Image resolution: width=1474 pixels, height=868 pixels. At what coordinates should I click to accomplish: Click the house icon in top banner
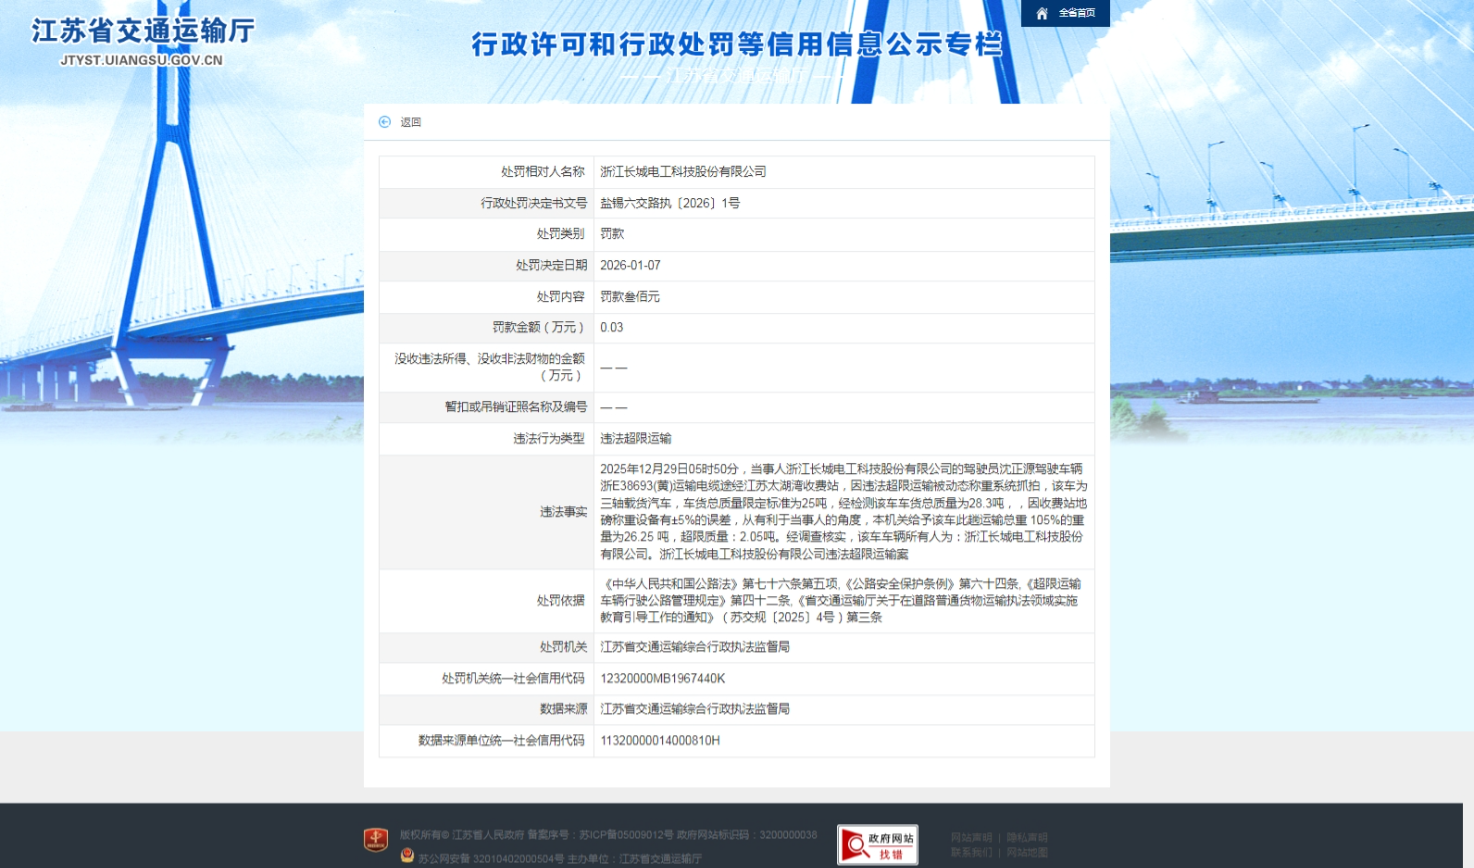(1042, 13)
